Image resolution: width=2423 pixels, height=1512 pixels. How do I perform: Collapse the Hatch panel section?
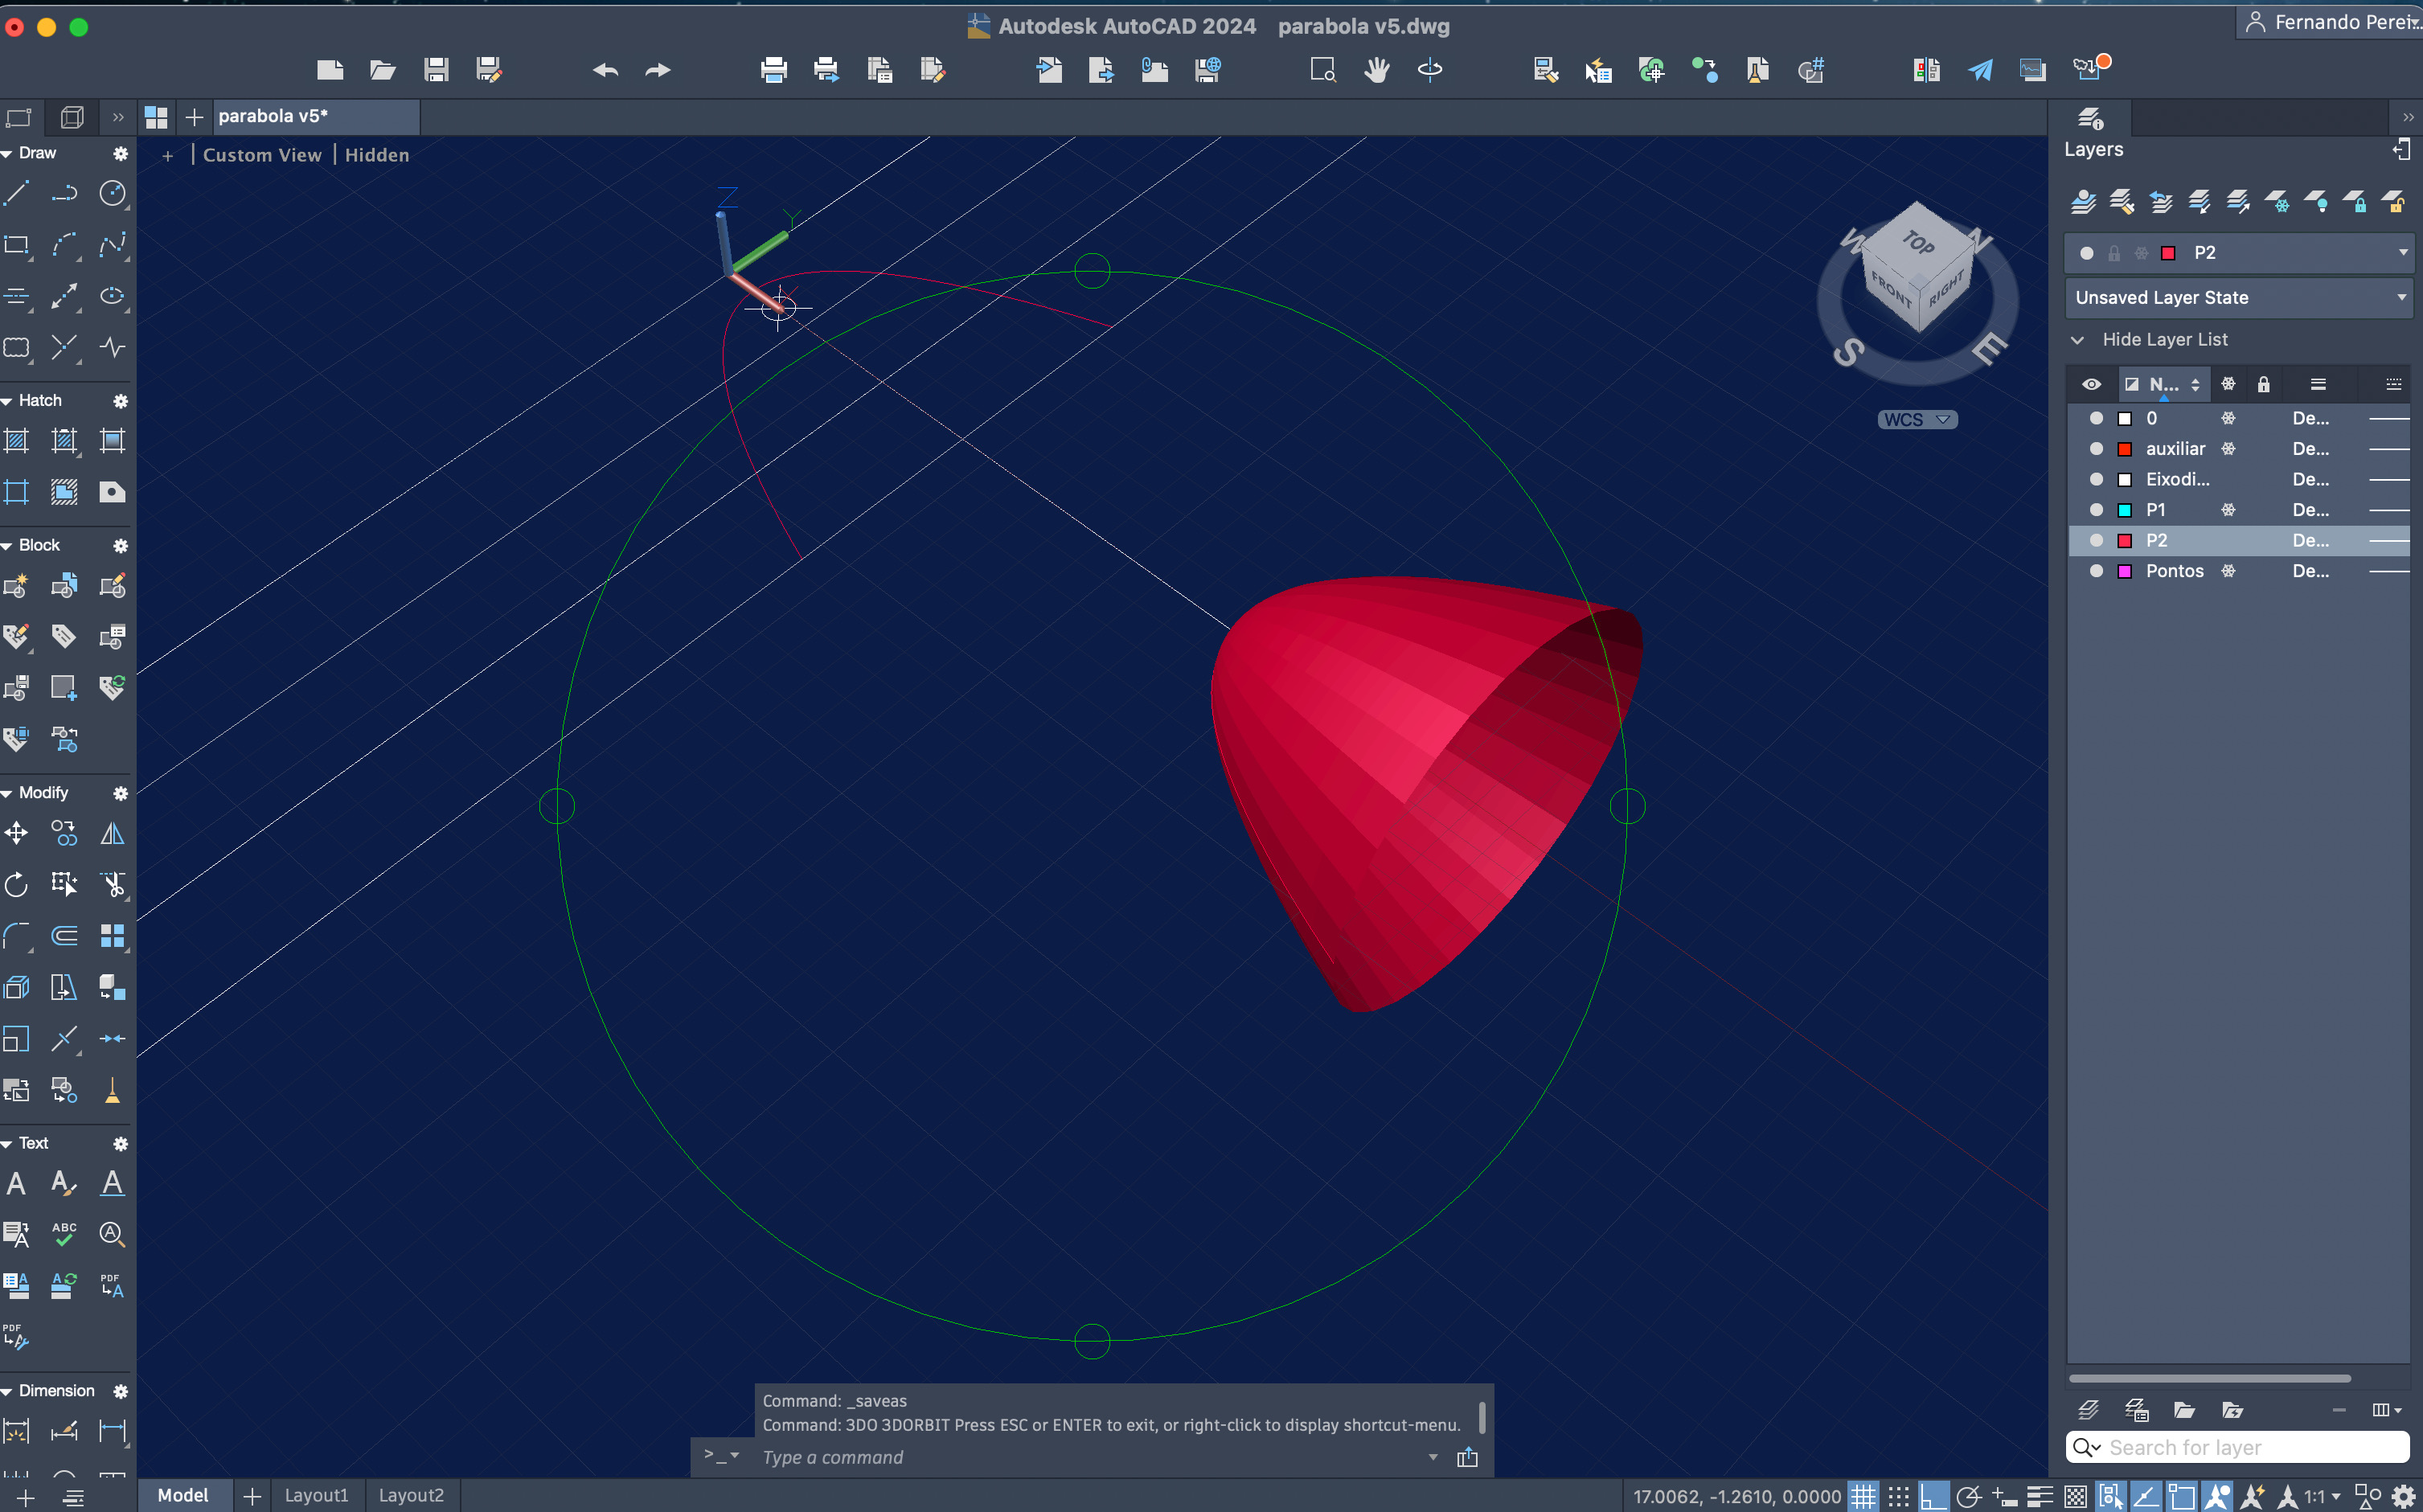click(x=7, y=401)
